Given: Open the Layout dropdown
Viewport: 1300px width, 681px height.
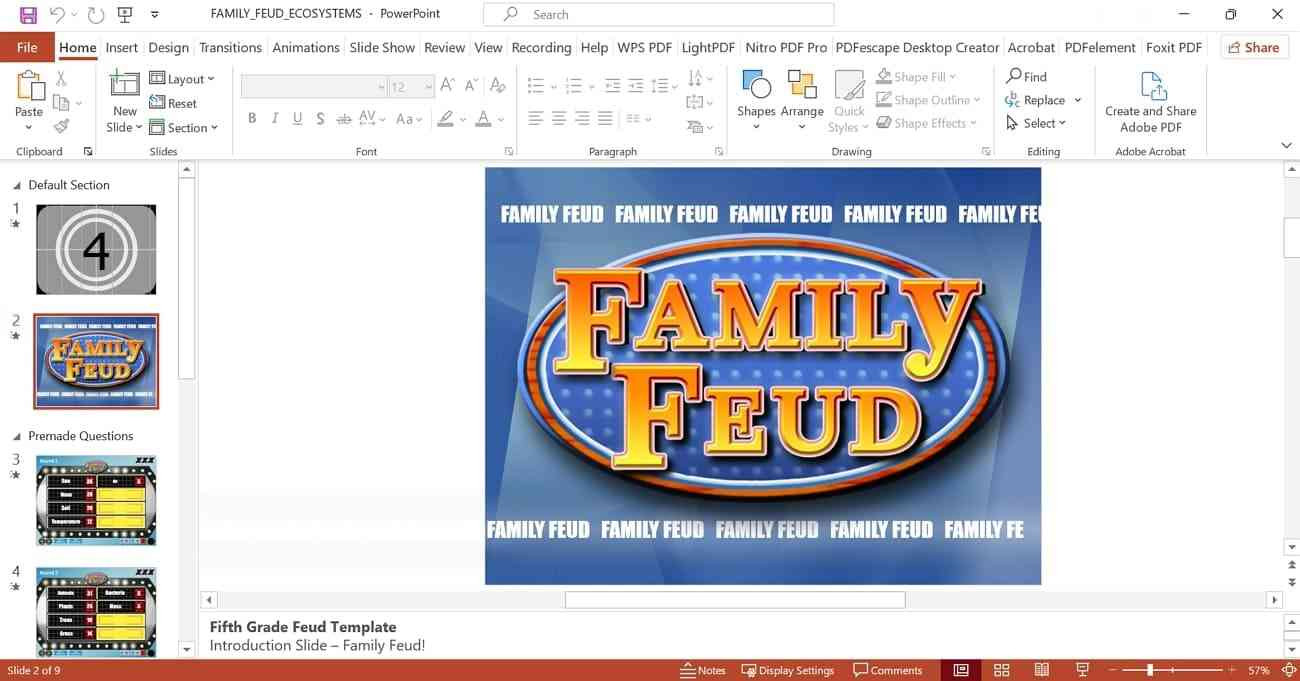Looking at the screenshot, I should click(x=182, y=79).
